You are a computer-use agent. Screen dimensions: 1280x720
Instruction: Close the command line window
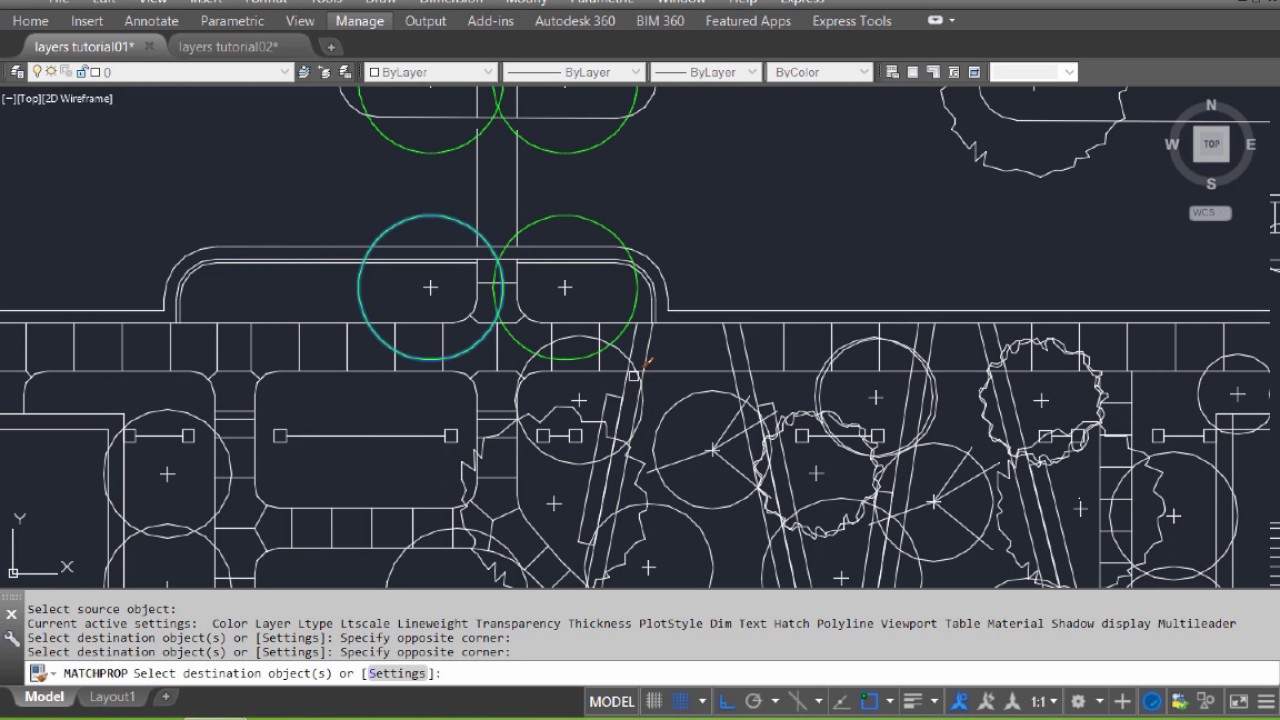(x=11, y=614)
